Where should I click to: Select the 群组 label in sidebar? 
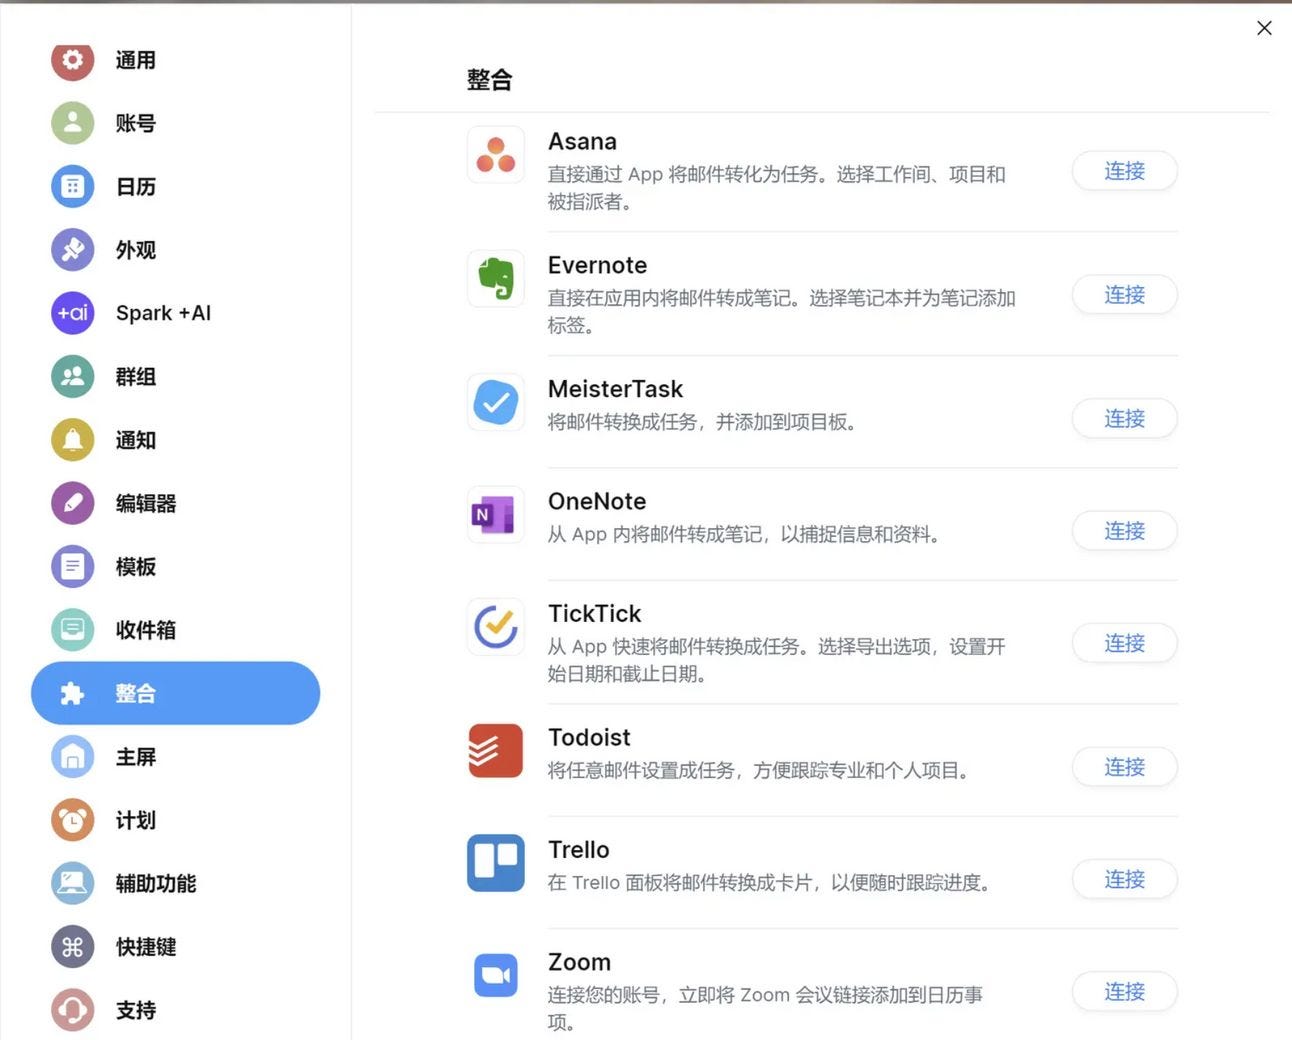click(136, 377)
